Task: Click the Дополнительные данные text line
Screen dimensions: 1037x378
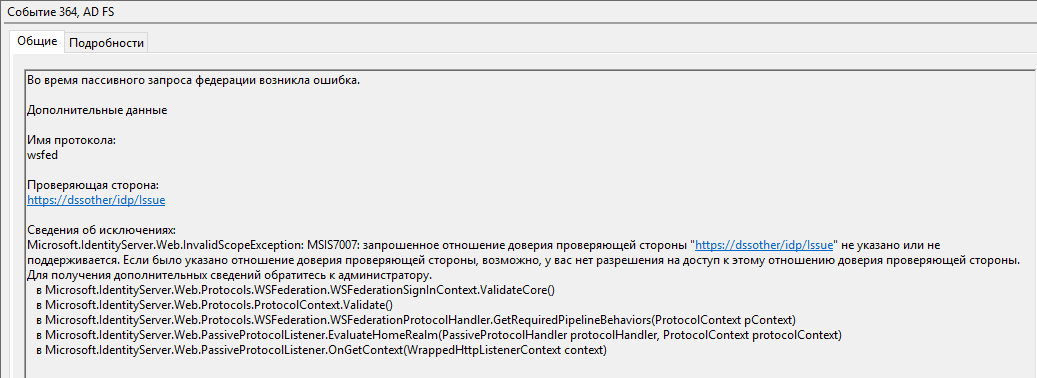Action: tap(97, 110)
